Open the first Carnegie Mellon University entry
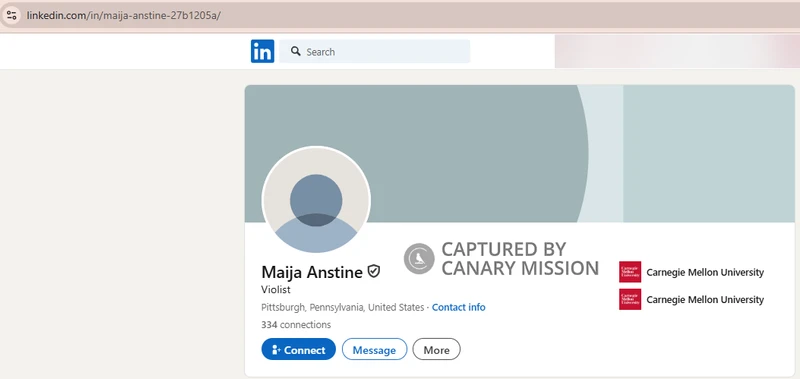The image size is (800, 379). click(691, 272)
